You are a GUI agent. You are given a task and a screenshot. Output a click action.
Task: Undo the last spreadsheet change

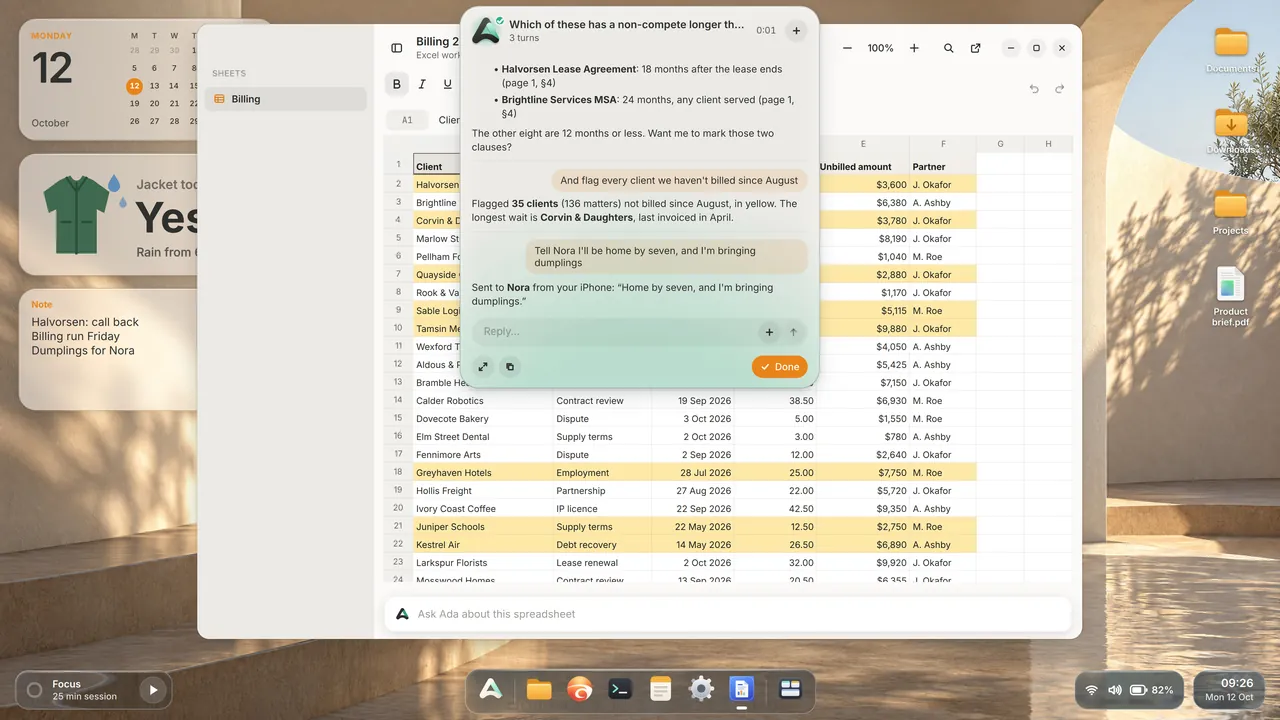tap(1034, 89)
